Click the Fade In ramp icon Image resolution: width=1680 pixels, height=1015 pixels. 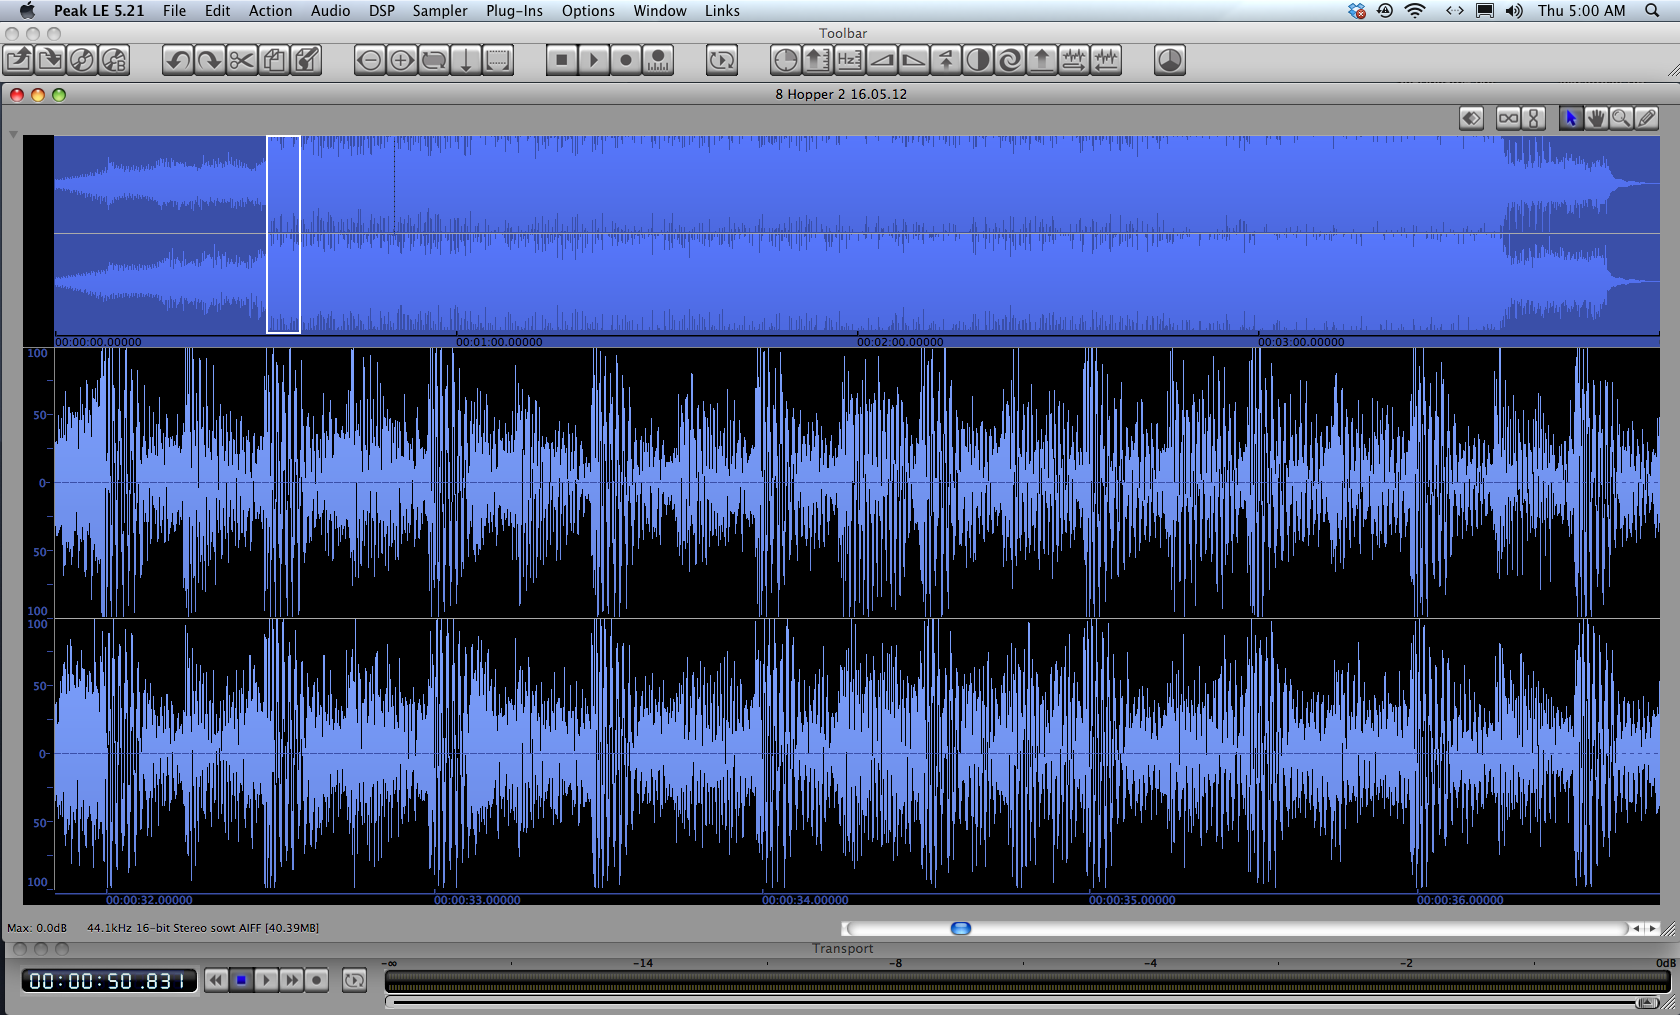882,61
